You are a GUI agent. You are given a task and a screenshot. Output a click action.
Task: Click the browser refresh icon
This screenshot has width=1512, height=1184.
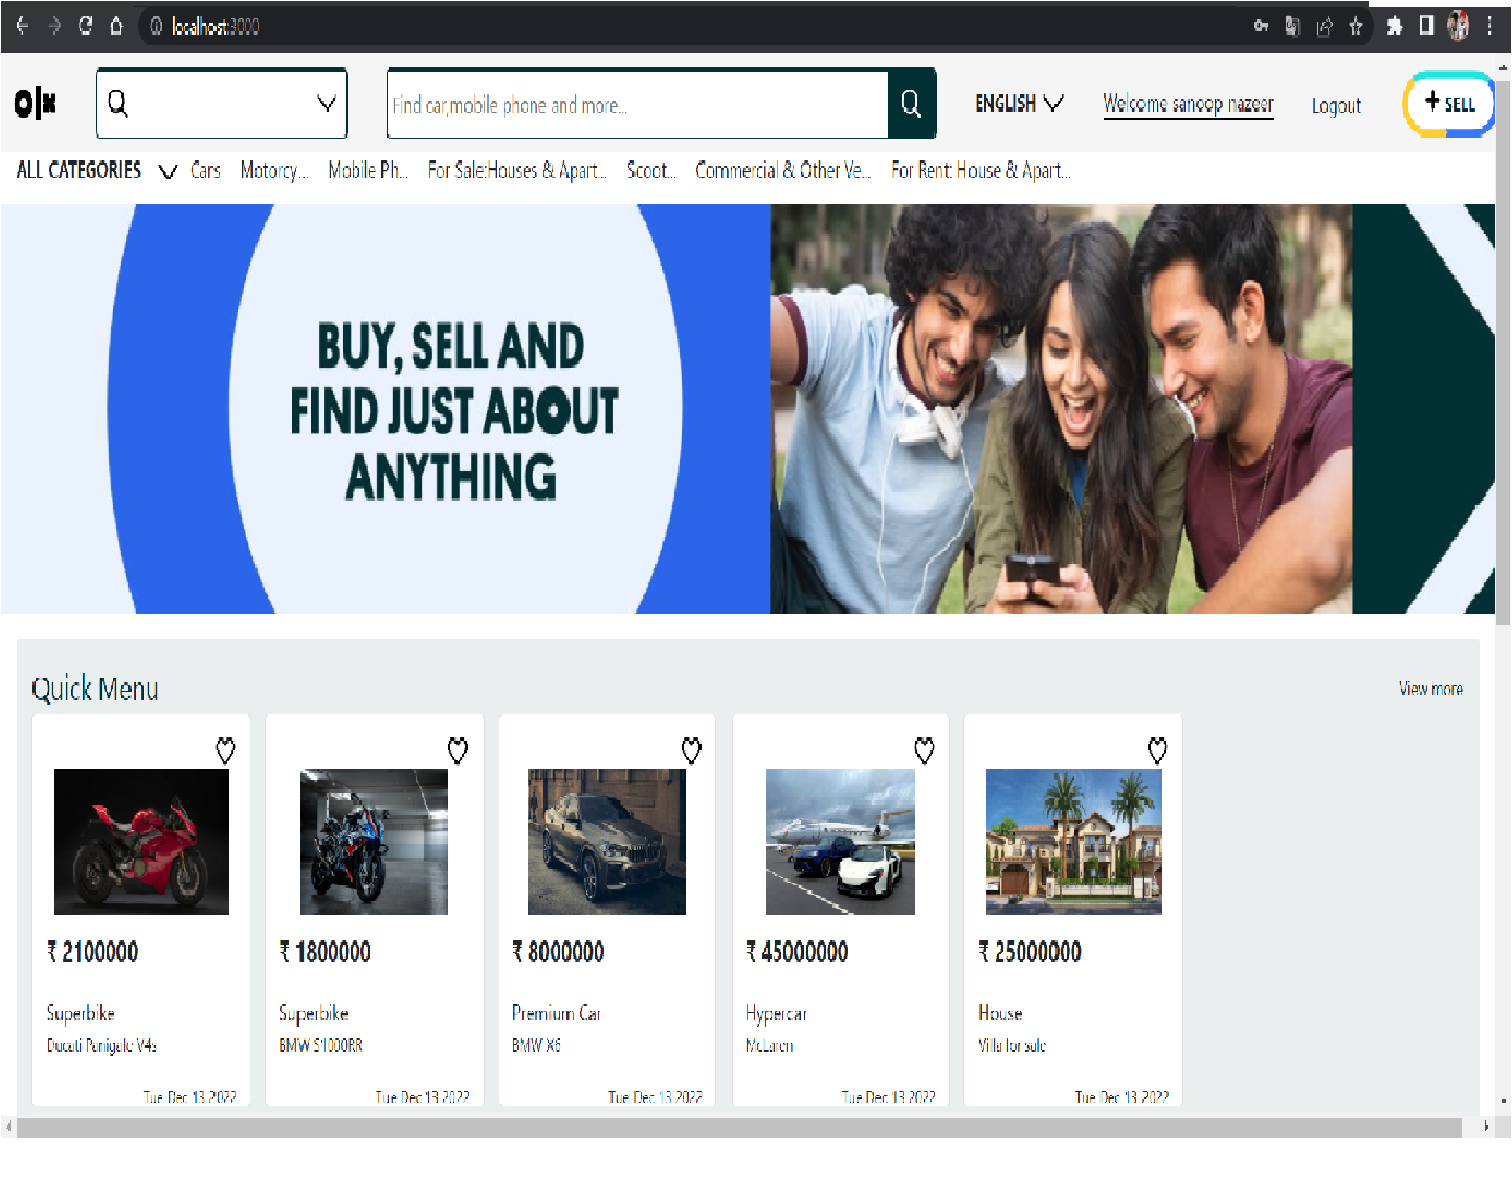pos(84,27)
